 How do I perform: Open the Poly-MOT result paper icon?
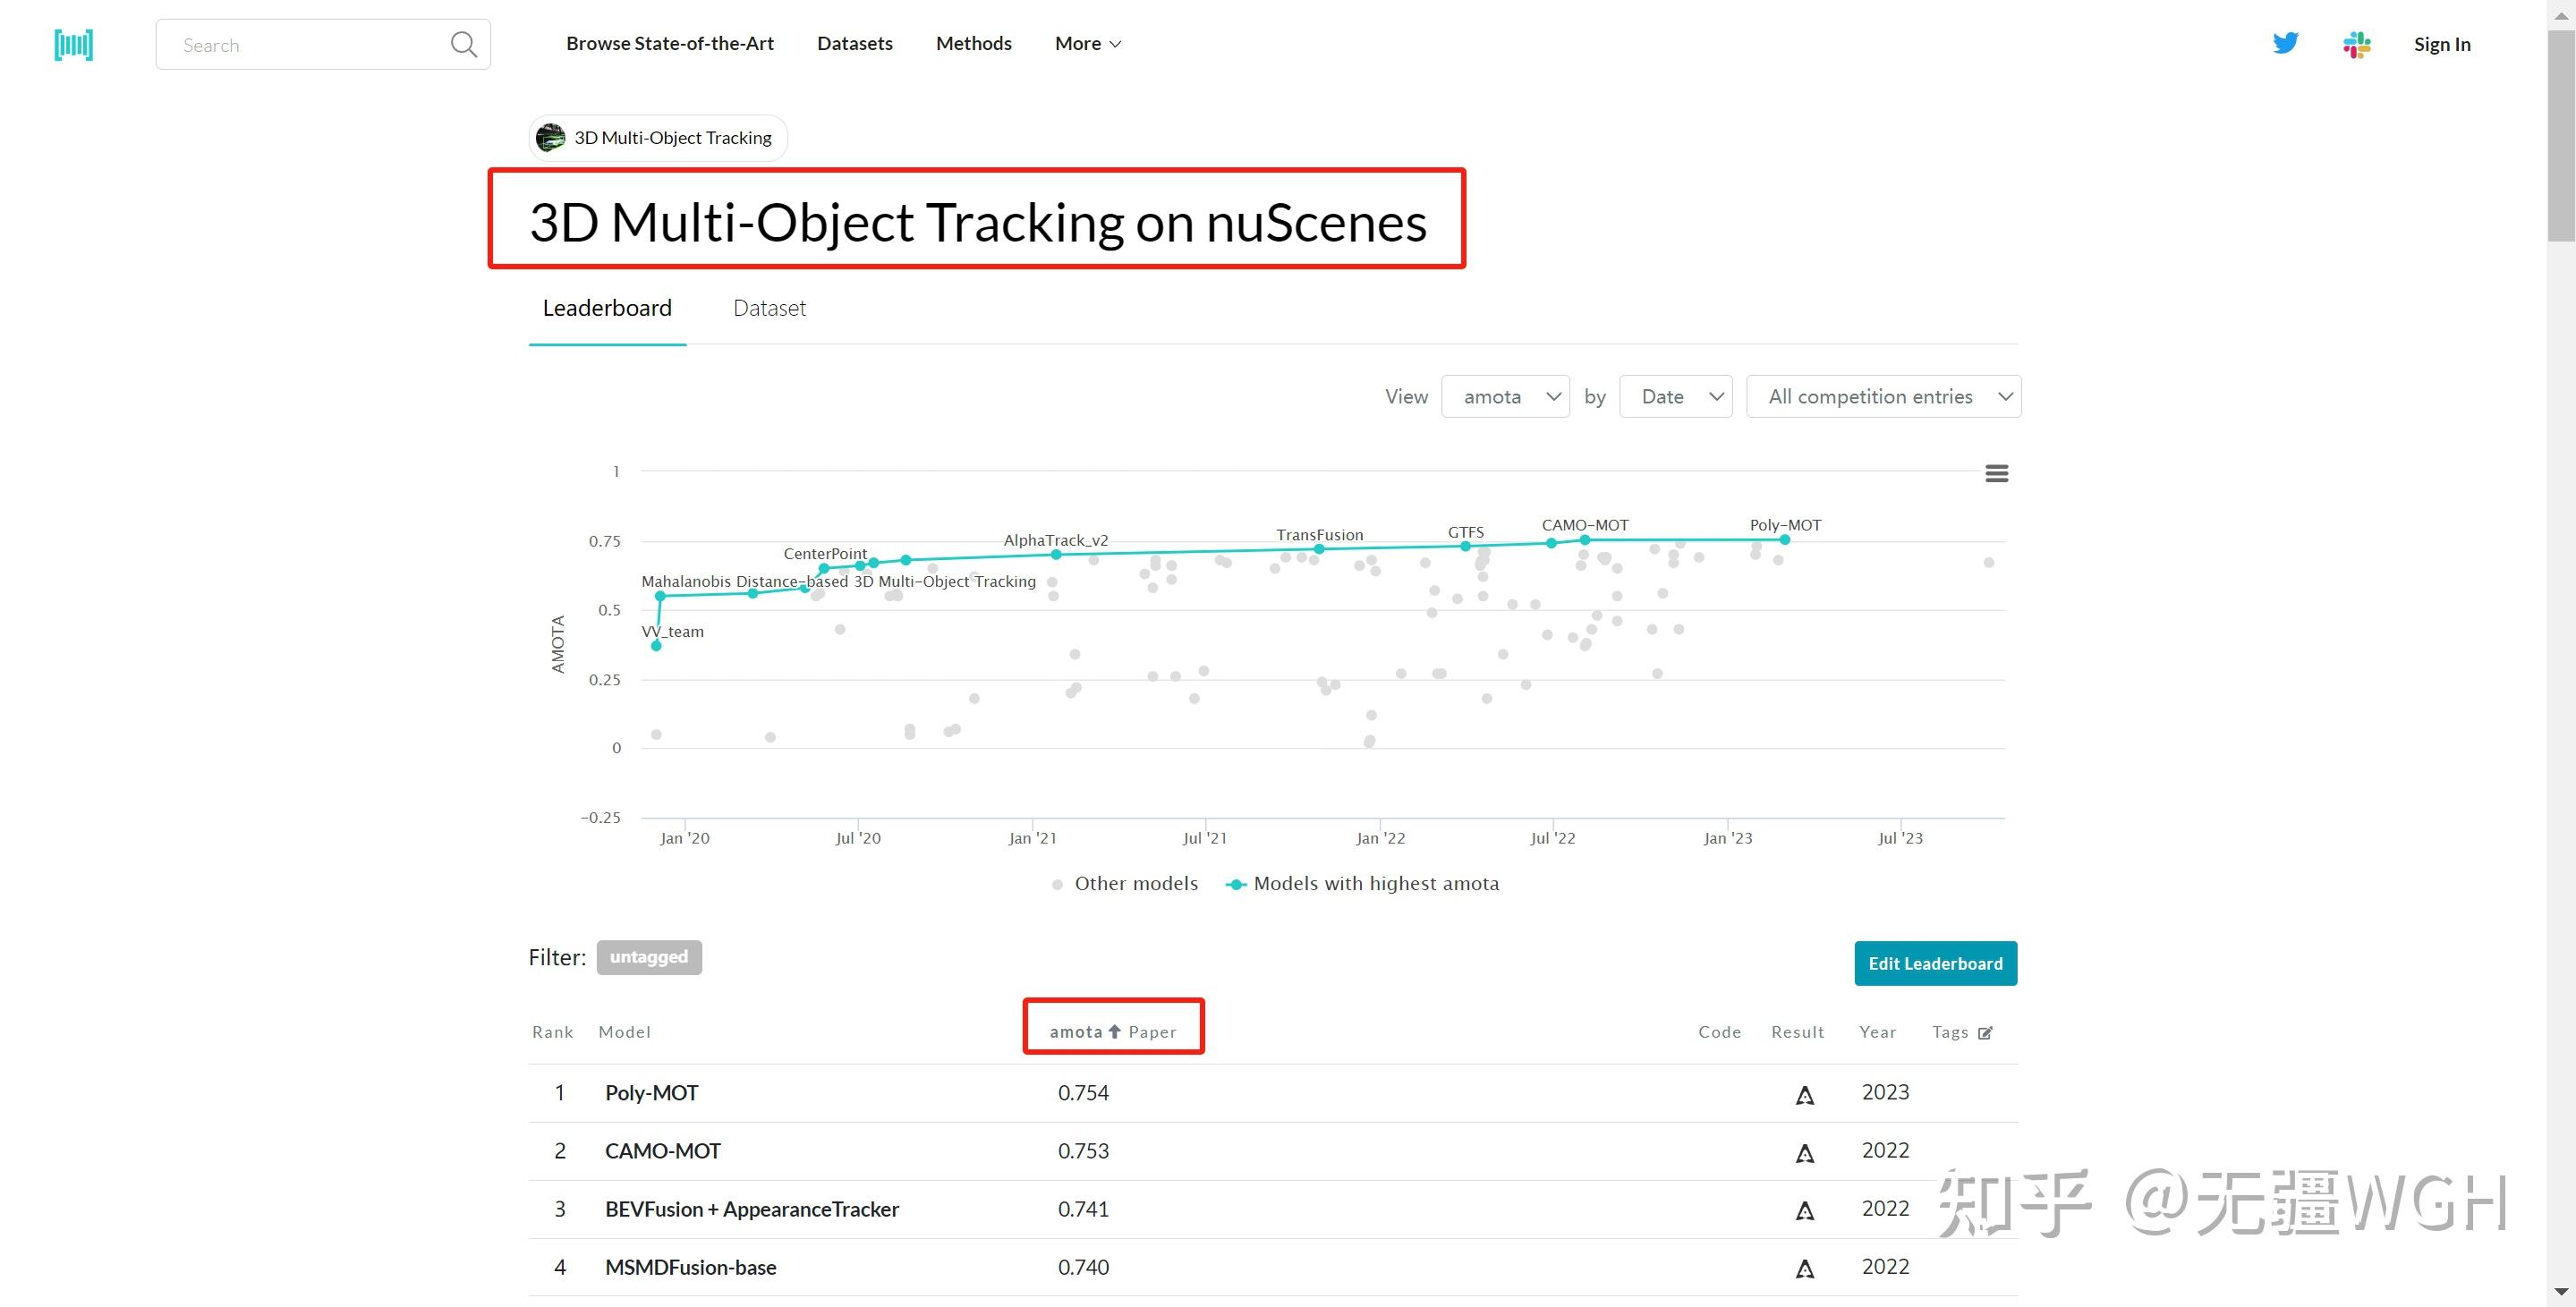click(1804, 1094)
